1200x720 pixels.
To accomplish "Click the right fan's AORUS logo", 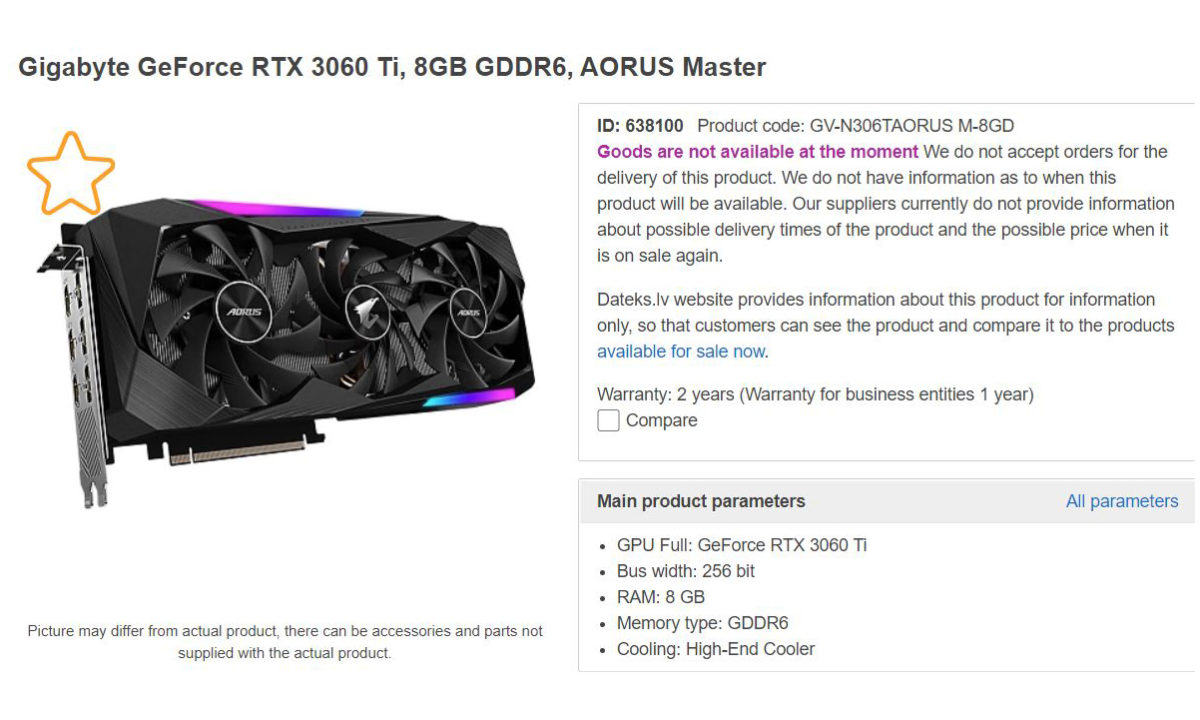I will click(x=468, y=310).
